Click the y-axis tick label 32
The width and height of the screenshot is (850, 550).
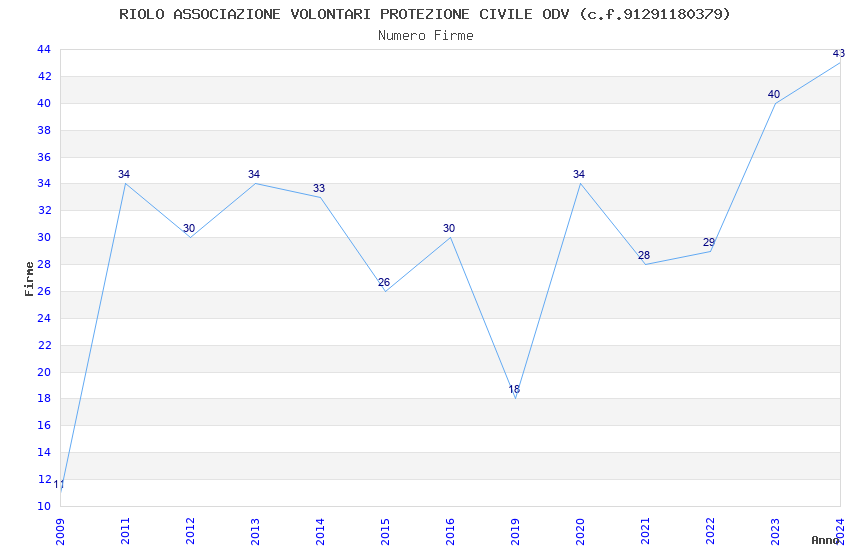(44, 210)
